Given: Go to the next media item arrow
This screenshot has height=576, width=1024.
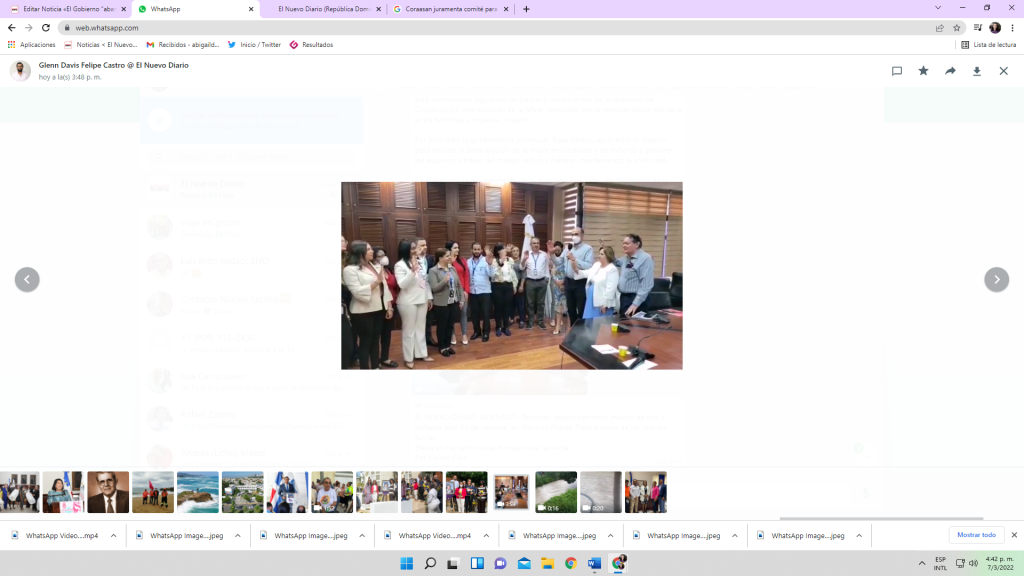Looking at the screenshot, I should (996, 280).
